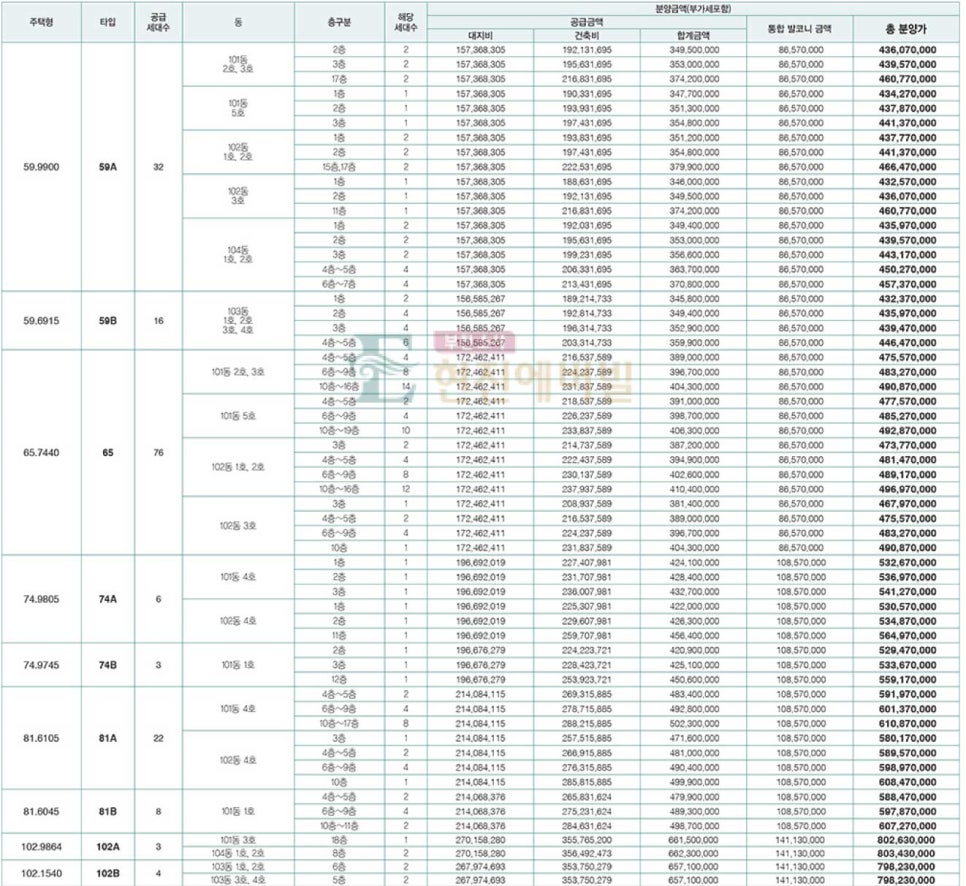
Task: Select the 타입 column header
Action: (x=108, y=22)
